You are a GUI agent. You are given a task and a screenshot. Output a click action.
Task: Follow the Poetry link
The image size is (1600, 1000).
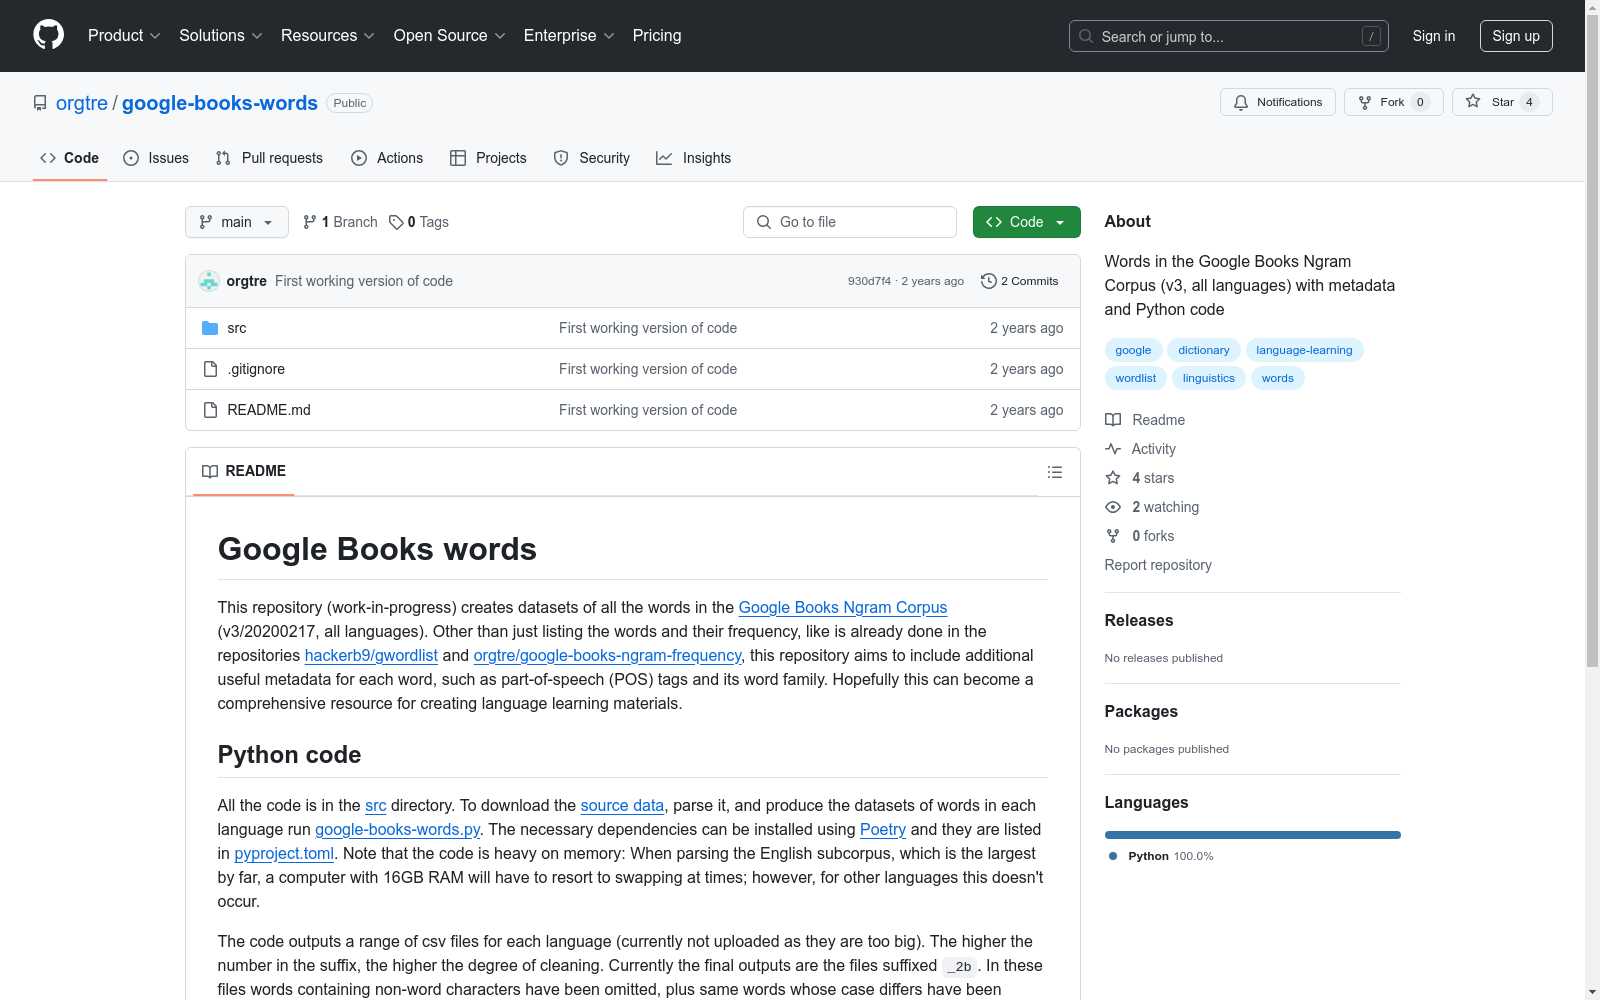(883, 829)
